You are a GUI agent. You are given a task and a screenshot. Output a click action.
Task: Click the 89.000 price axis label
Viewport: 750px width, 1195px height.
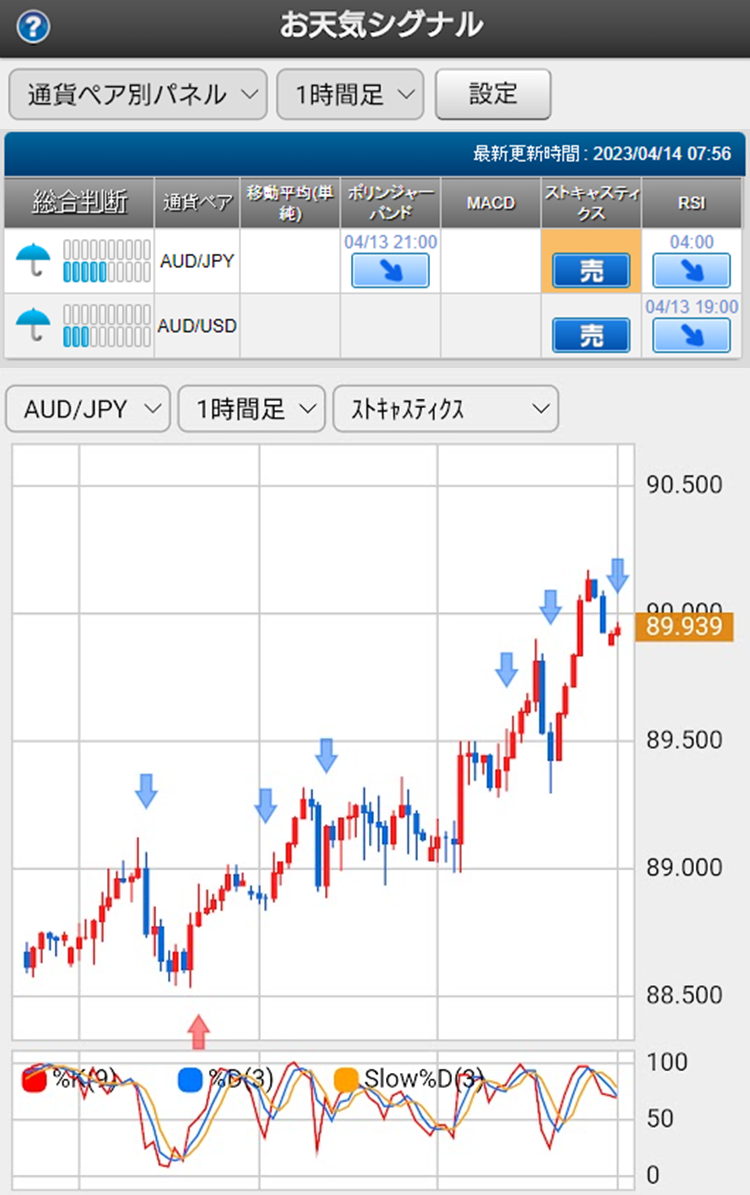click(684, 867)
